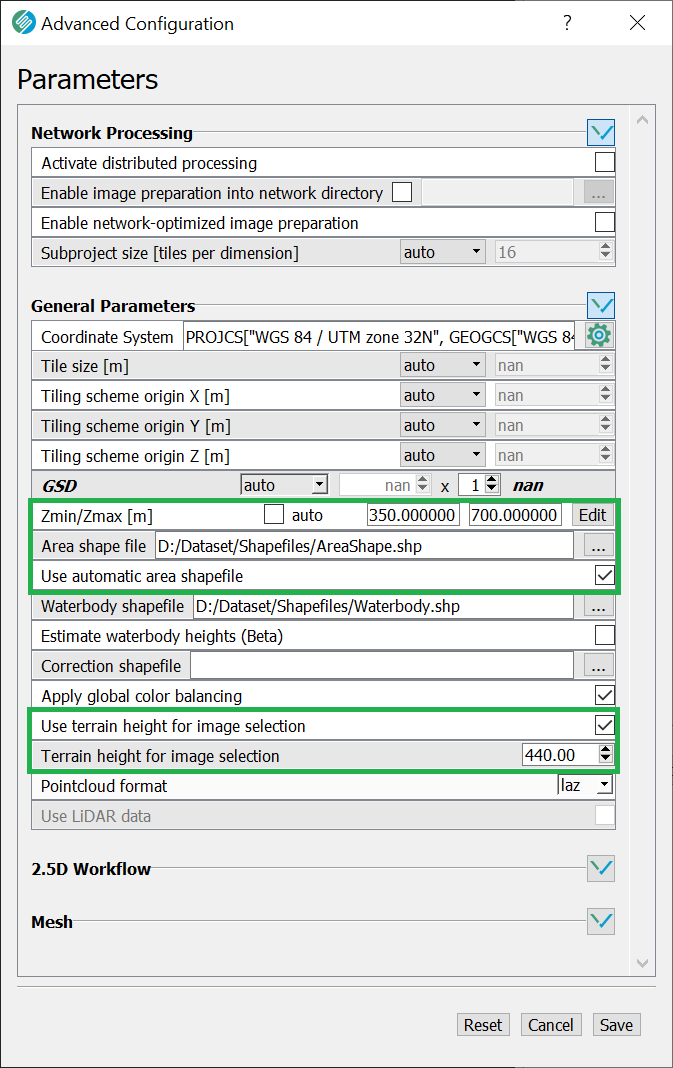
Task: Browse for the Correction shapefile
Action: [598, 665]
